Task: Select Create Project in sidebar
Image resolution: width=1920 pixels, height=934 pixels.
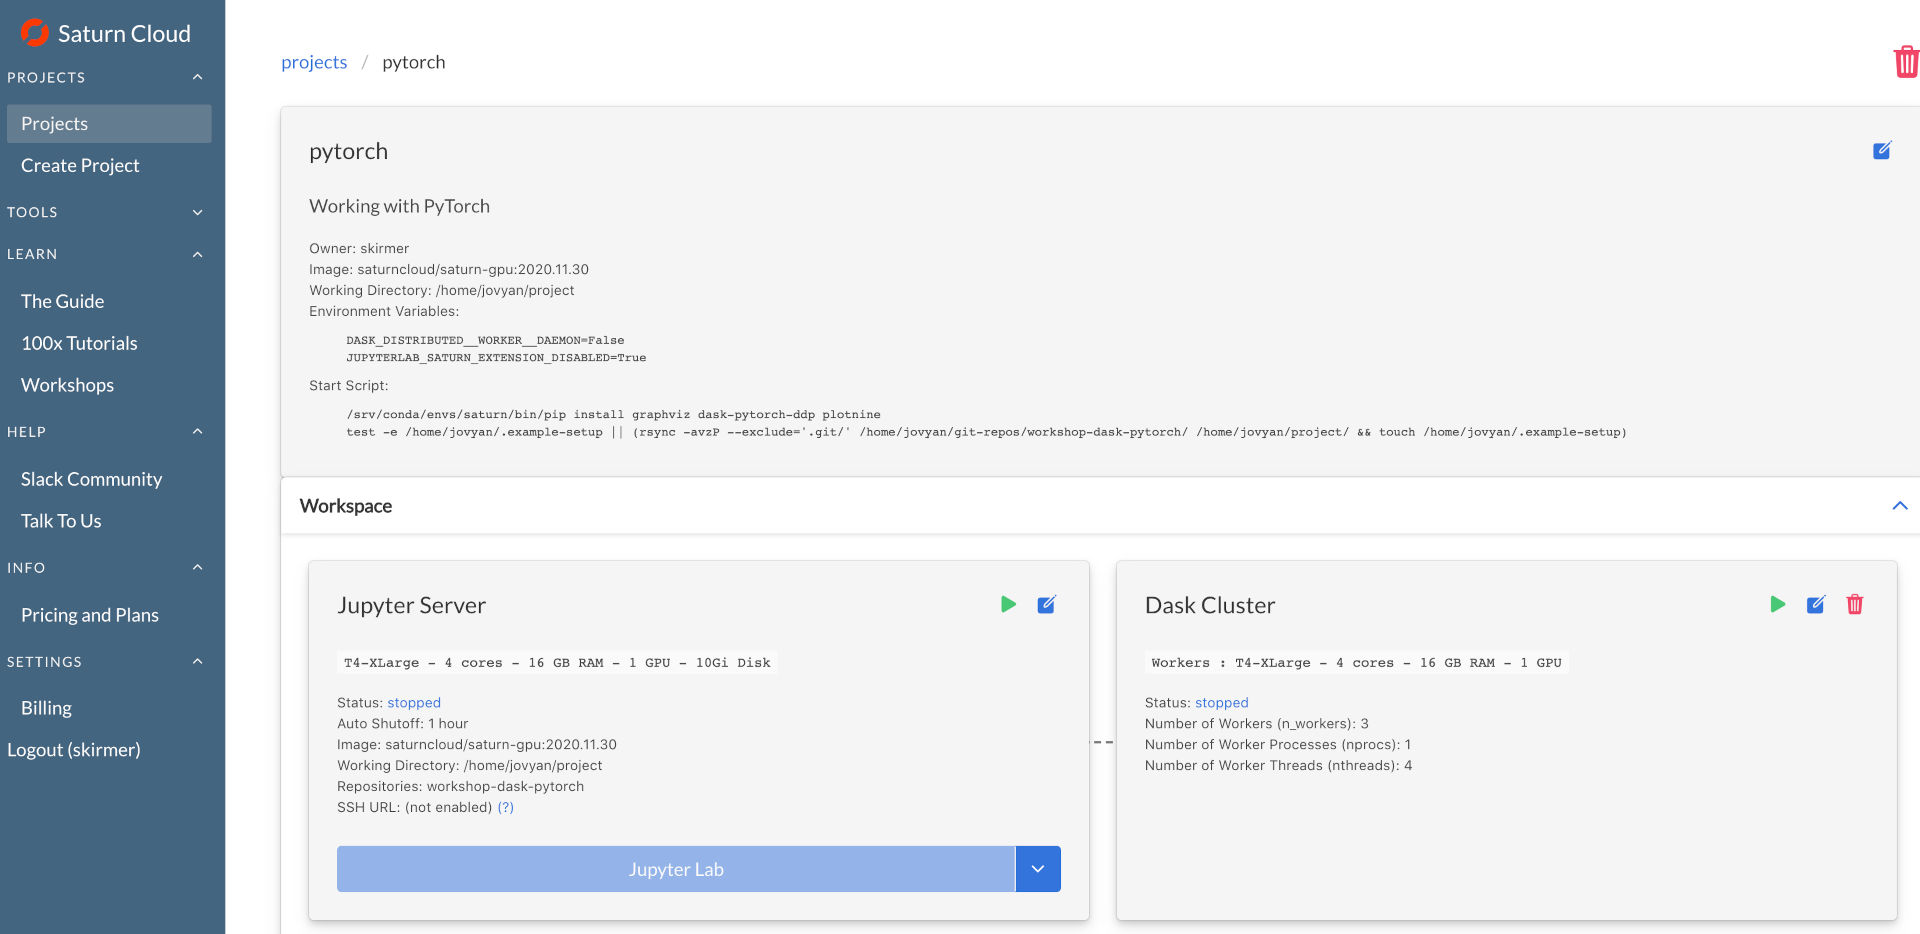Action: point(80,166)
